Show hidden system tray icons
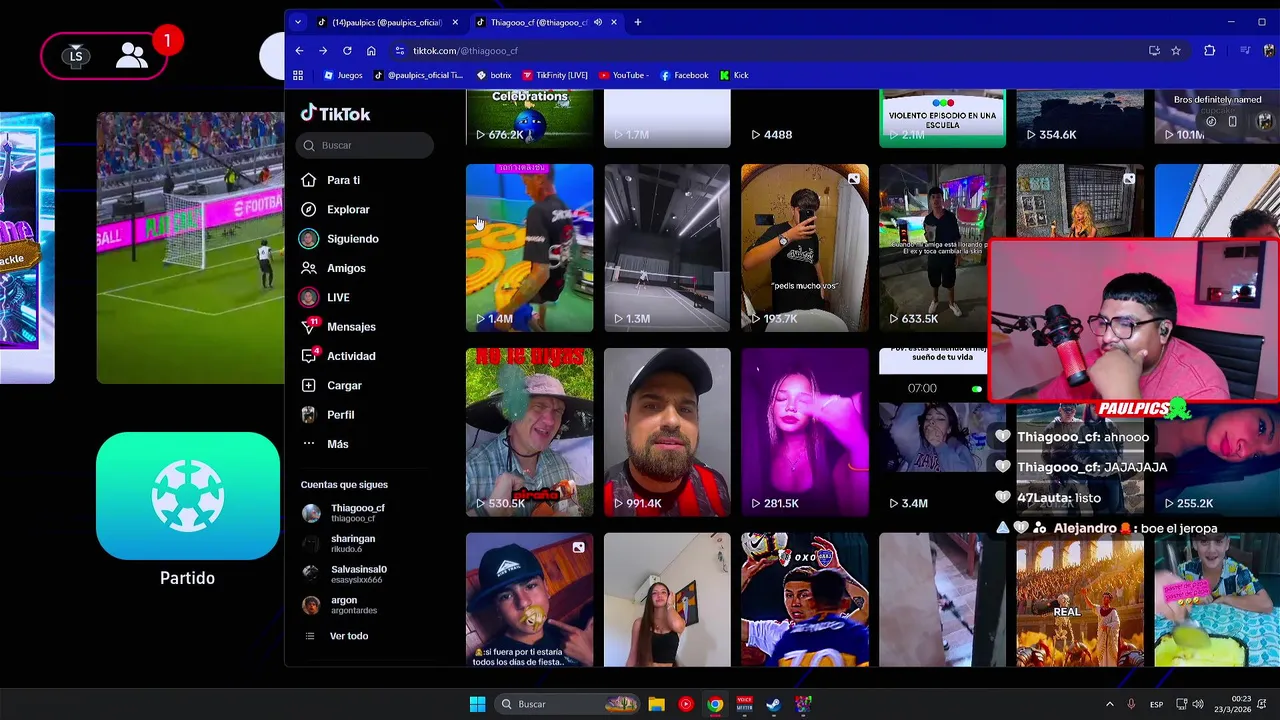This screenshot has height=720, width=1280. (x=1109, y=704)
